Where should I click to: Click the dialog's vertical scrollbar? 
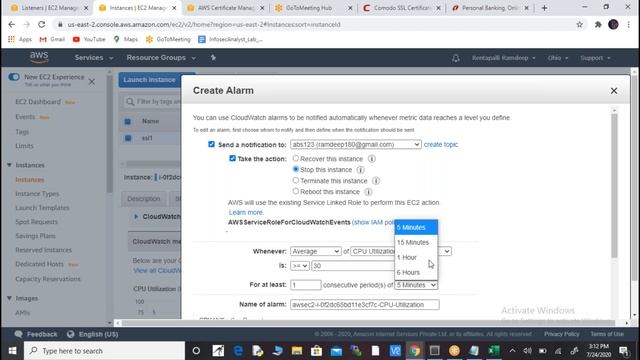click(x=614, y=186)
